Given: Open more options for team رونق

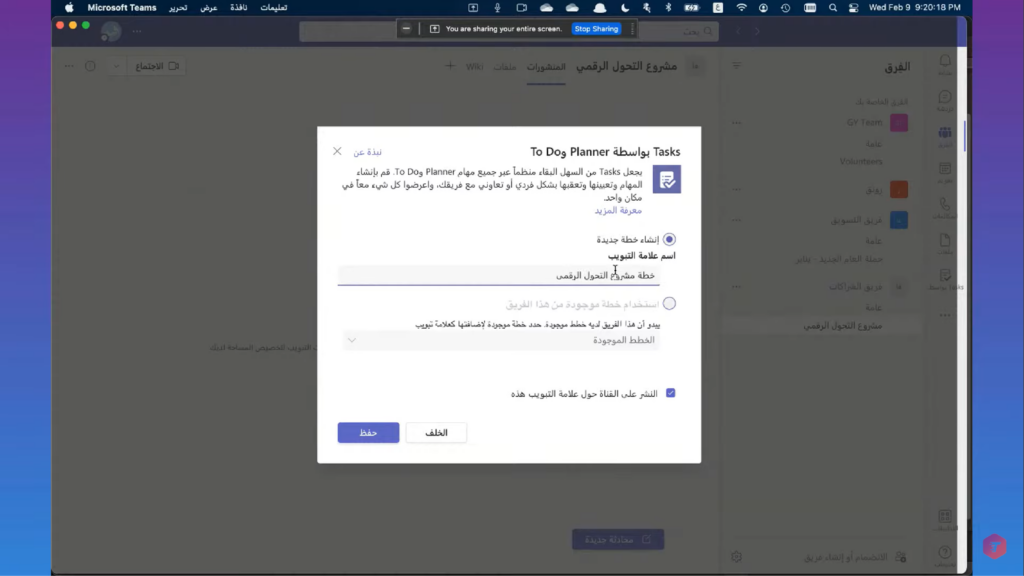Looking at the screenshot, I should tap(737, 189).
